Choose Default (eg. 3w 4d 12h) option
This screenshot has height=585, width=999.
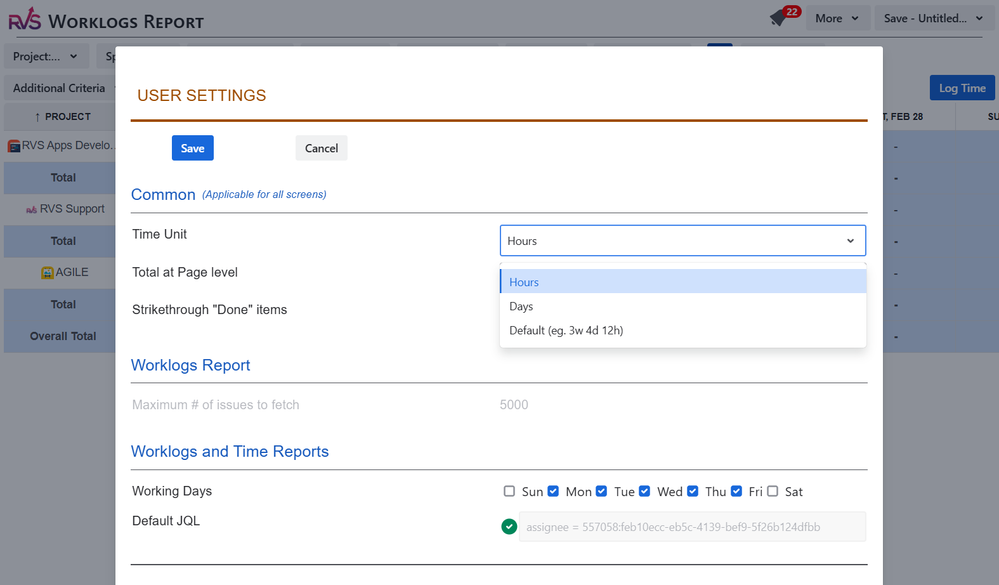click(683, 330)
